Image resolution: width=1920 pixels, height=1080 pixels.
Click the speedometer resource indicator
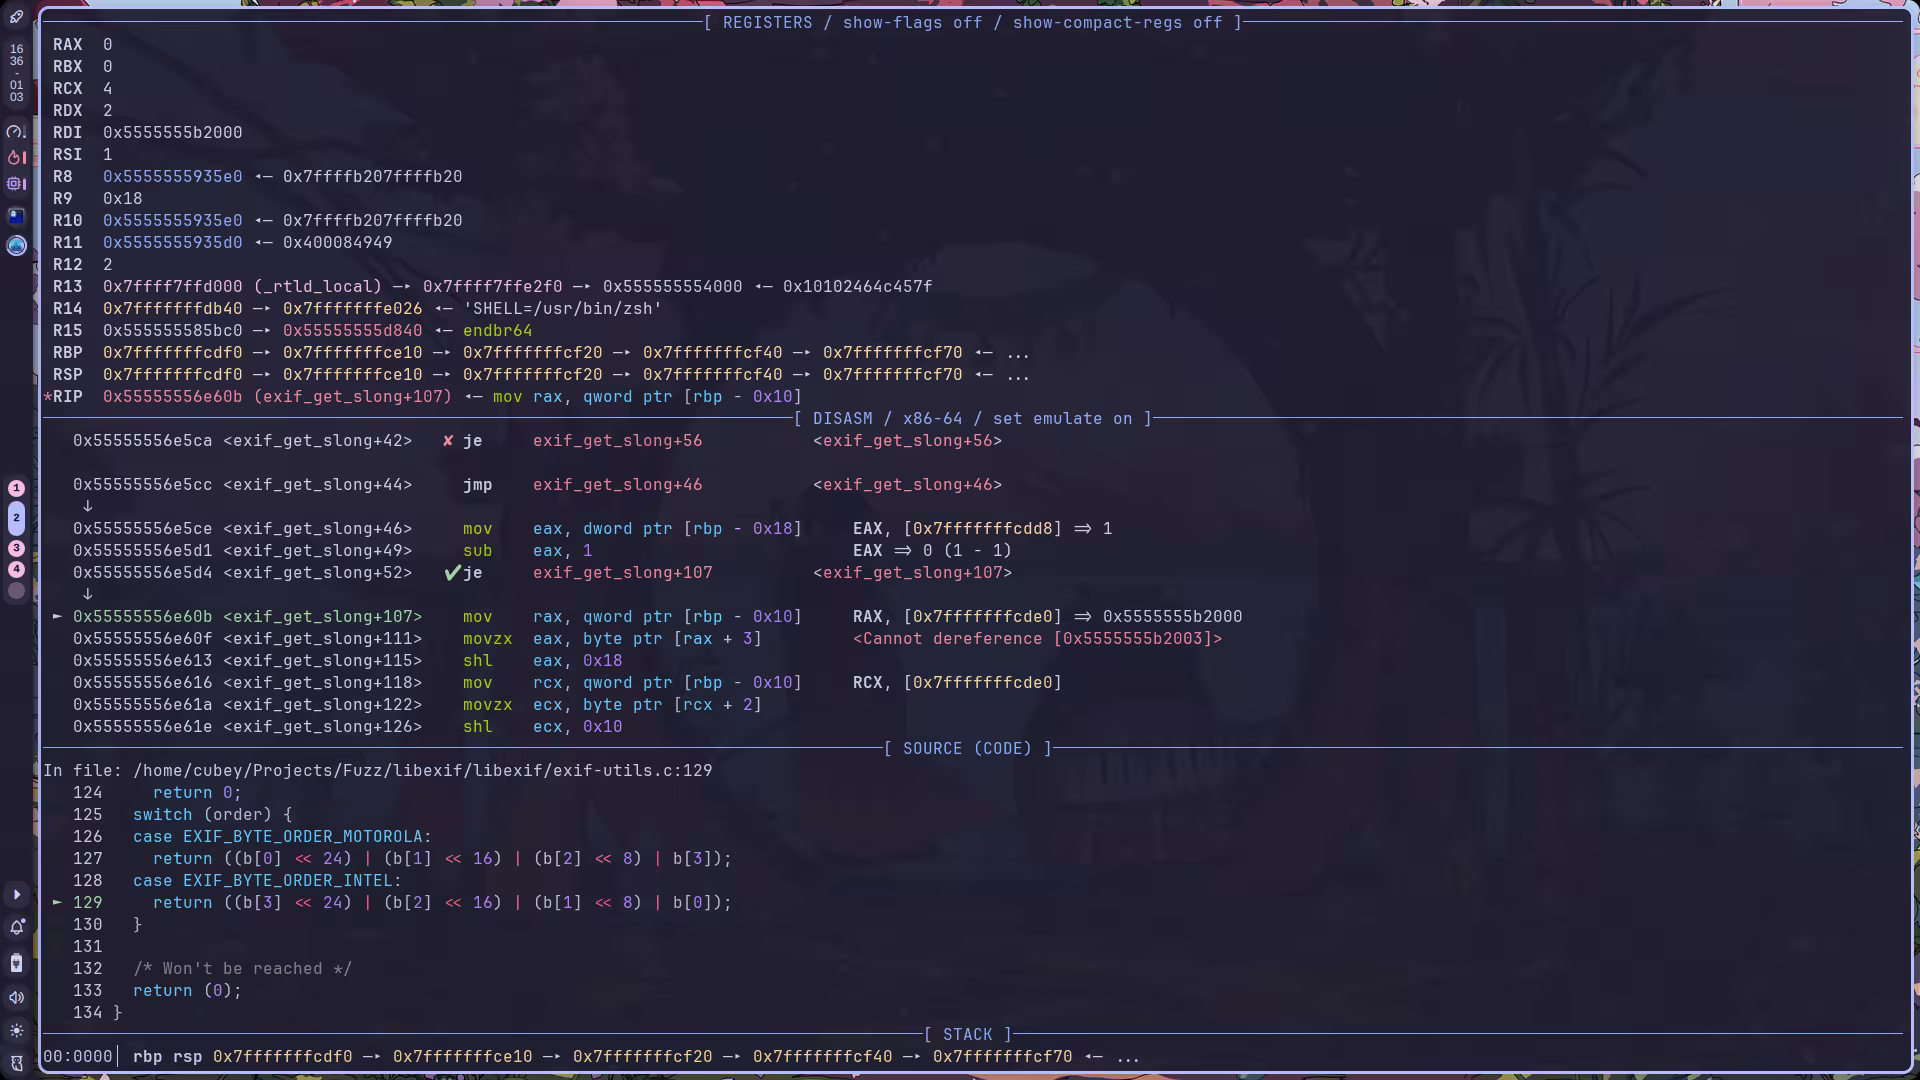[16, 131]
